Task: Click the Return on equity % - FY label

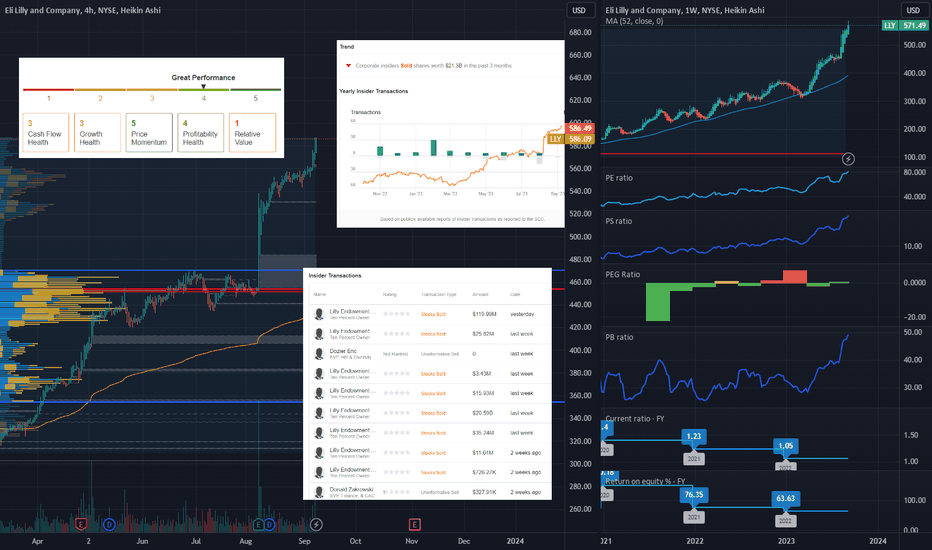Action: (645, 481)
